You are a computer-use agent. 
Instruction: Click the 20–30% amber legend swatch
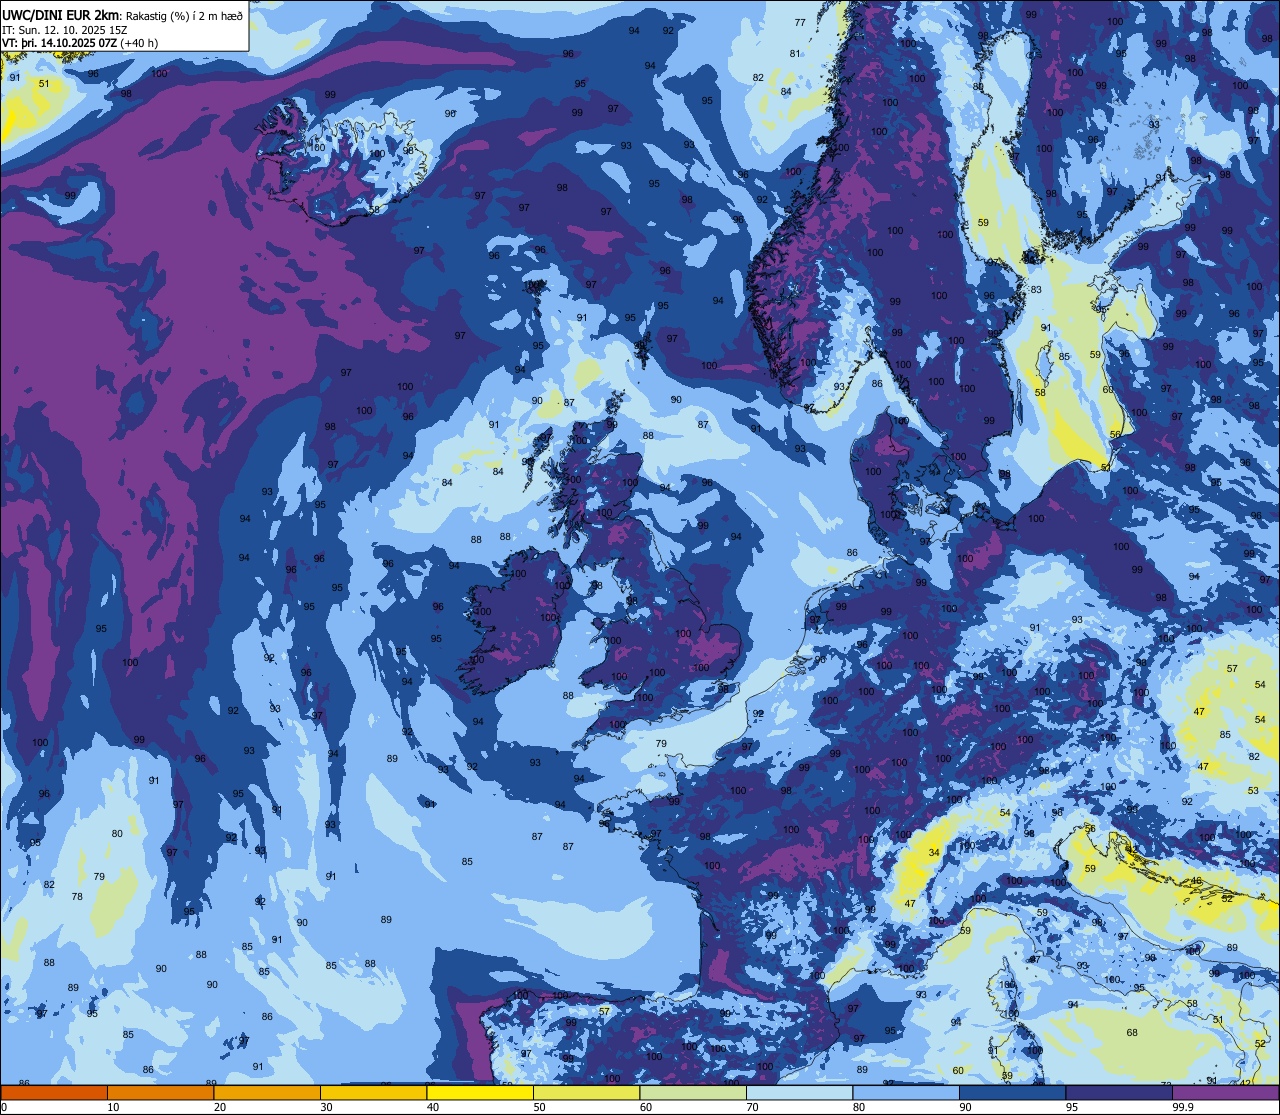[x=267, y=1092]
